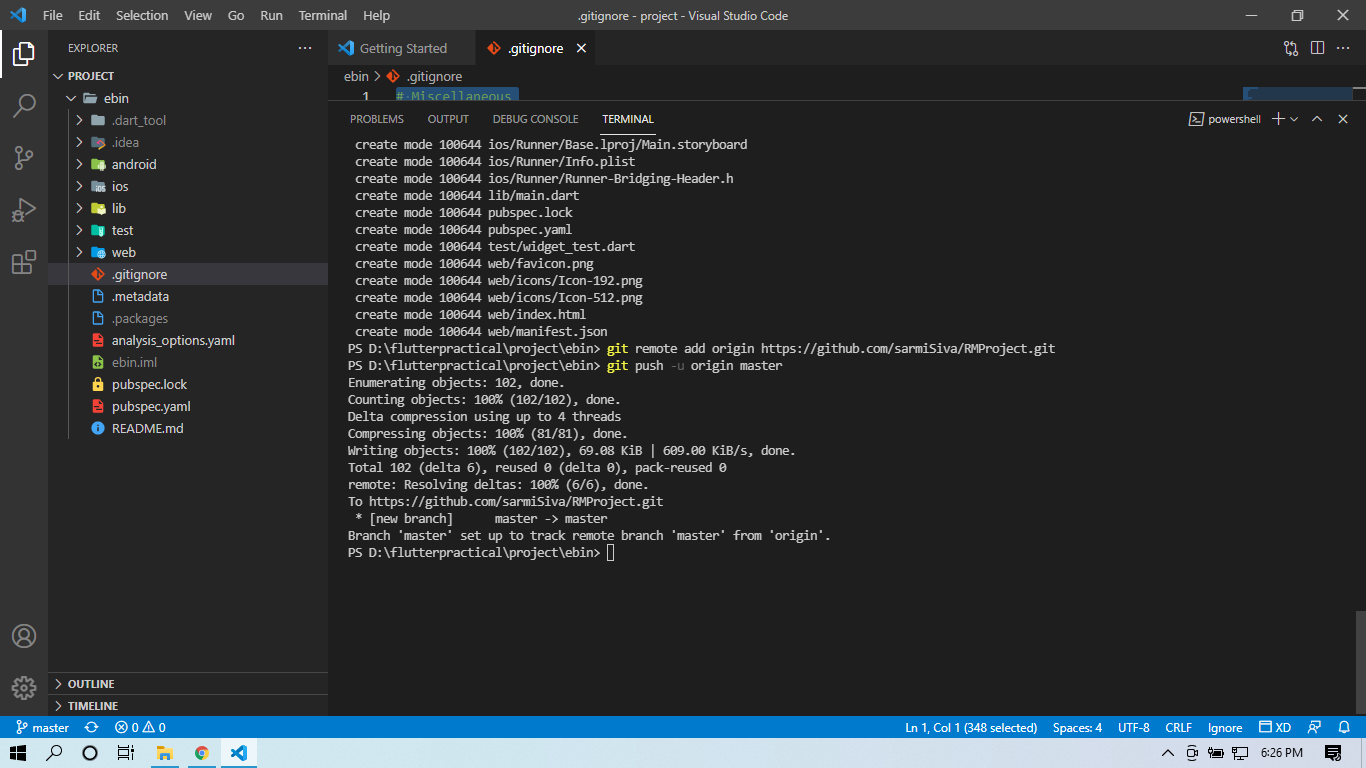Change language mode Ignore
The width and height of the screenshot is (1366, 768).
(x=1225, y=728)
